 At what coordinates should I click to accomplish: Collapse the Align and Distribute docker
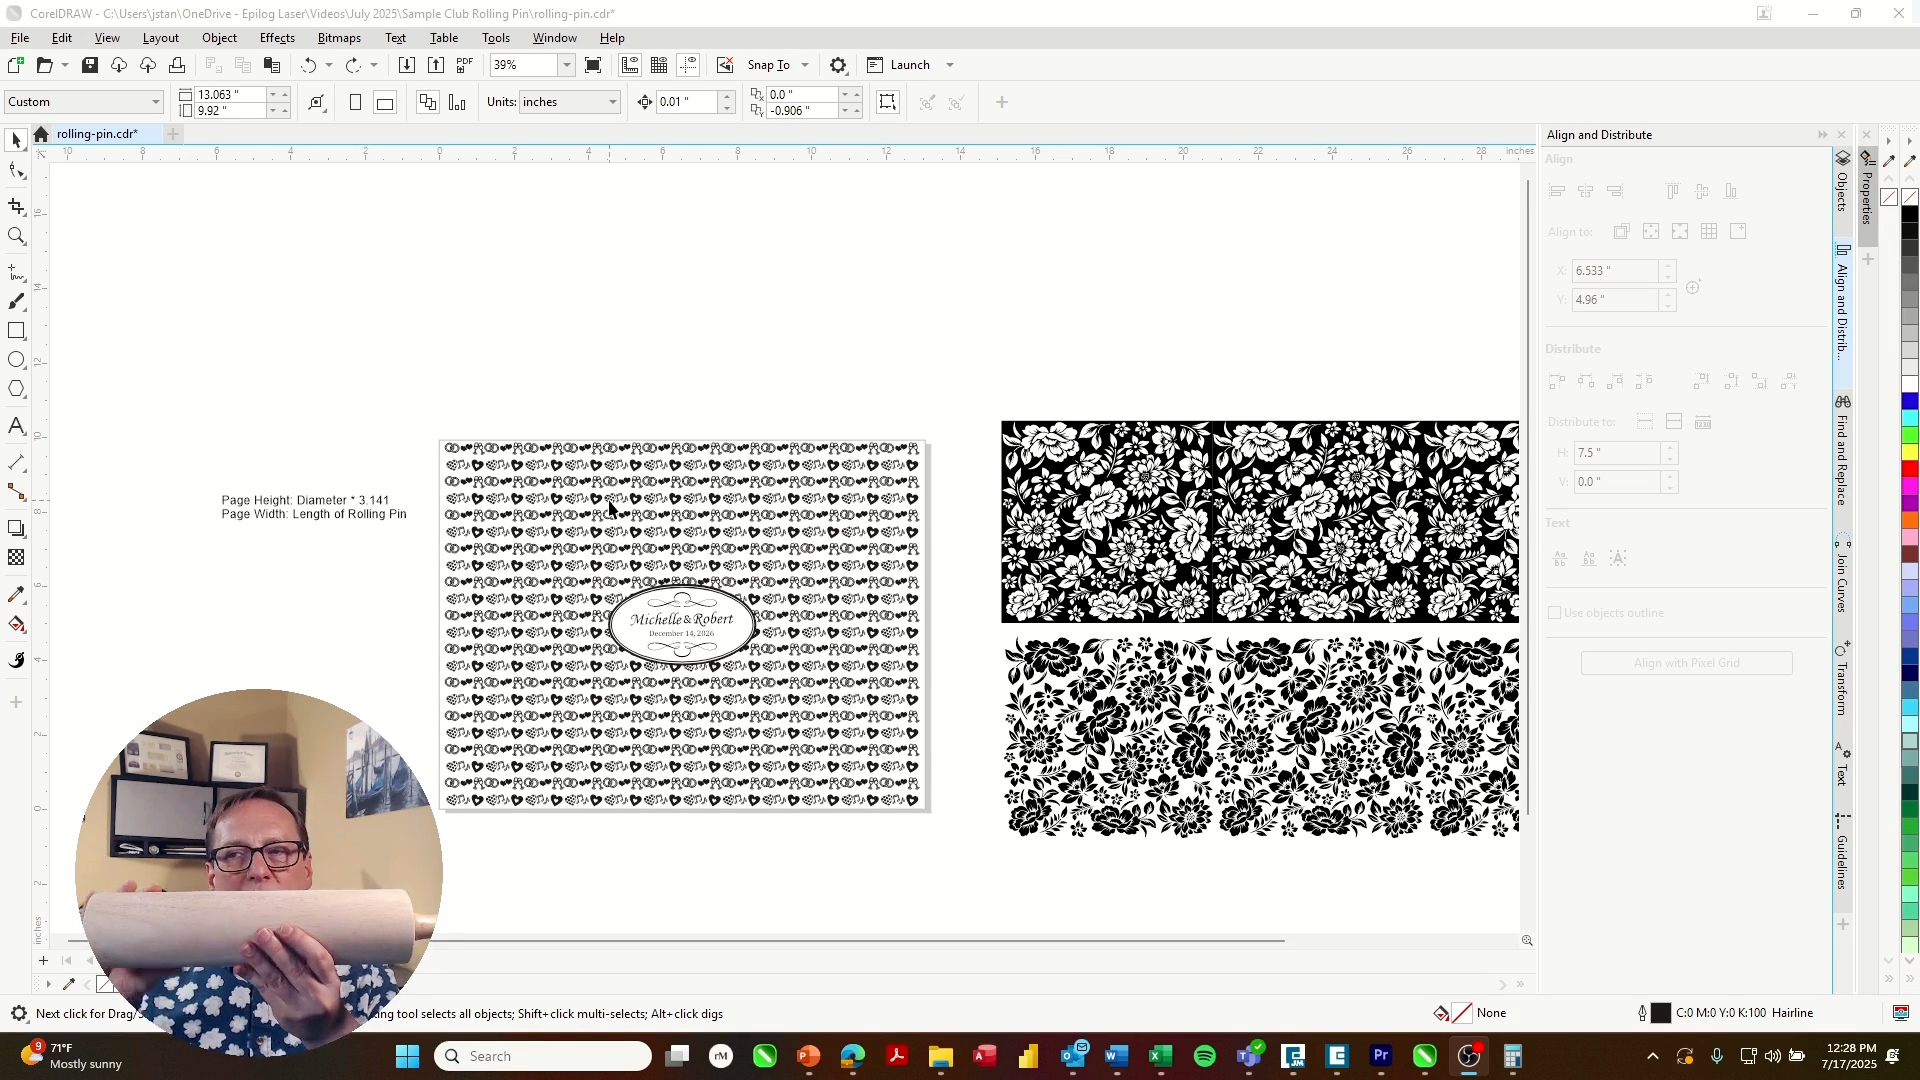(1822, 135)
